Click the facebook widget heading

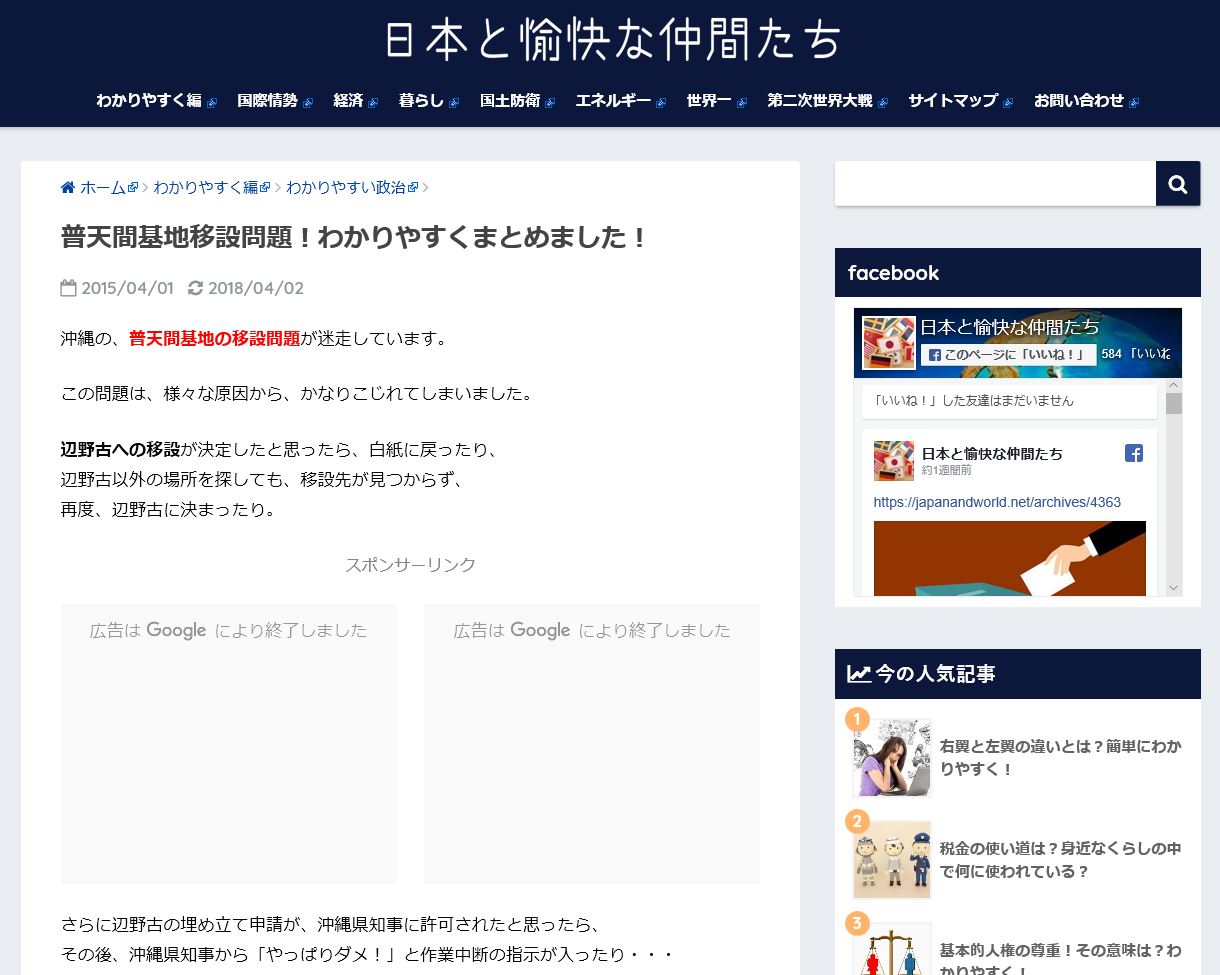(893, 273)
